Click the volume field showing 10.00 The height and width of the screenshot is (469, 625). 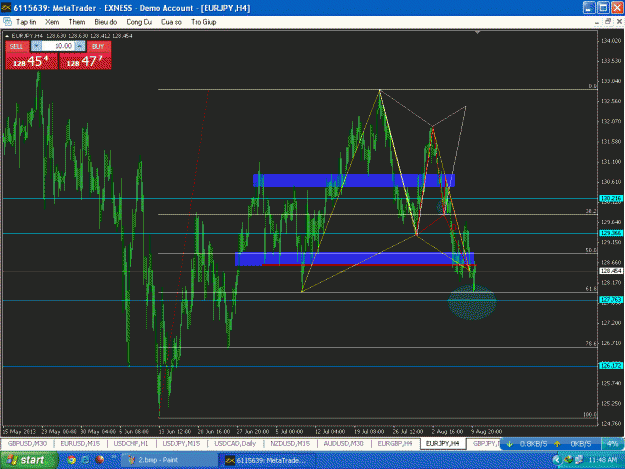coord(58,46)
